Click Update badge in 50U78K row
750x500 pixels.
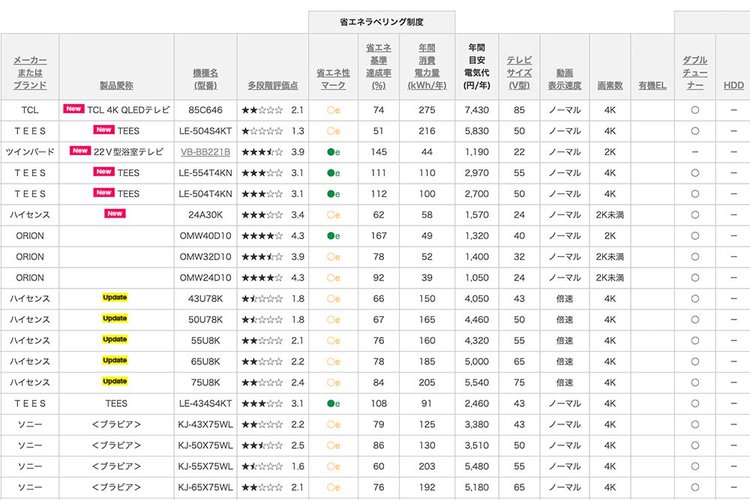pyautogui.click(x=115, y=319)
